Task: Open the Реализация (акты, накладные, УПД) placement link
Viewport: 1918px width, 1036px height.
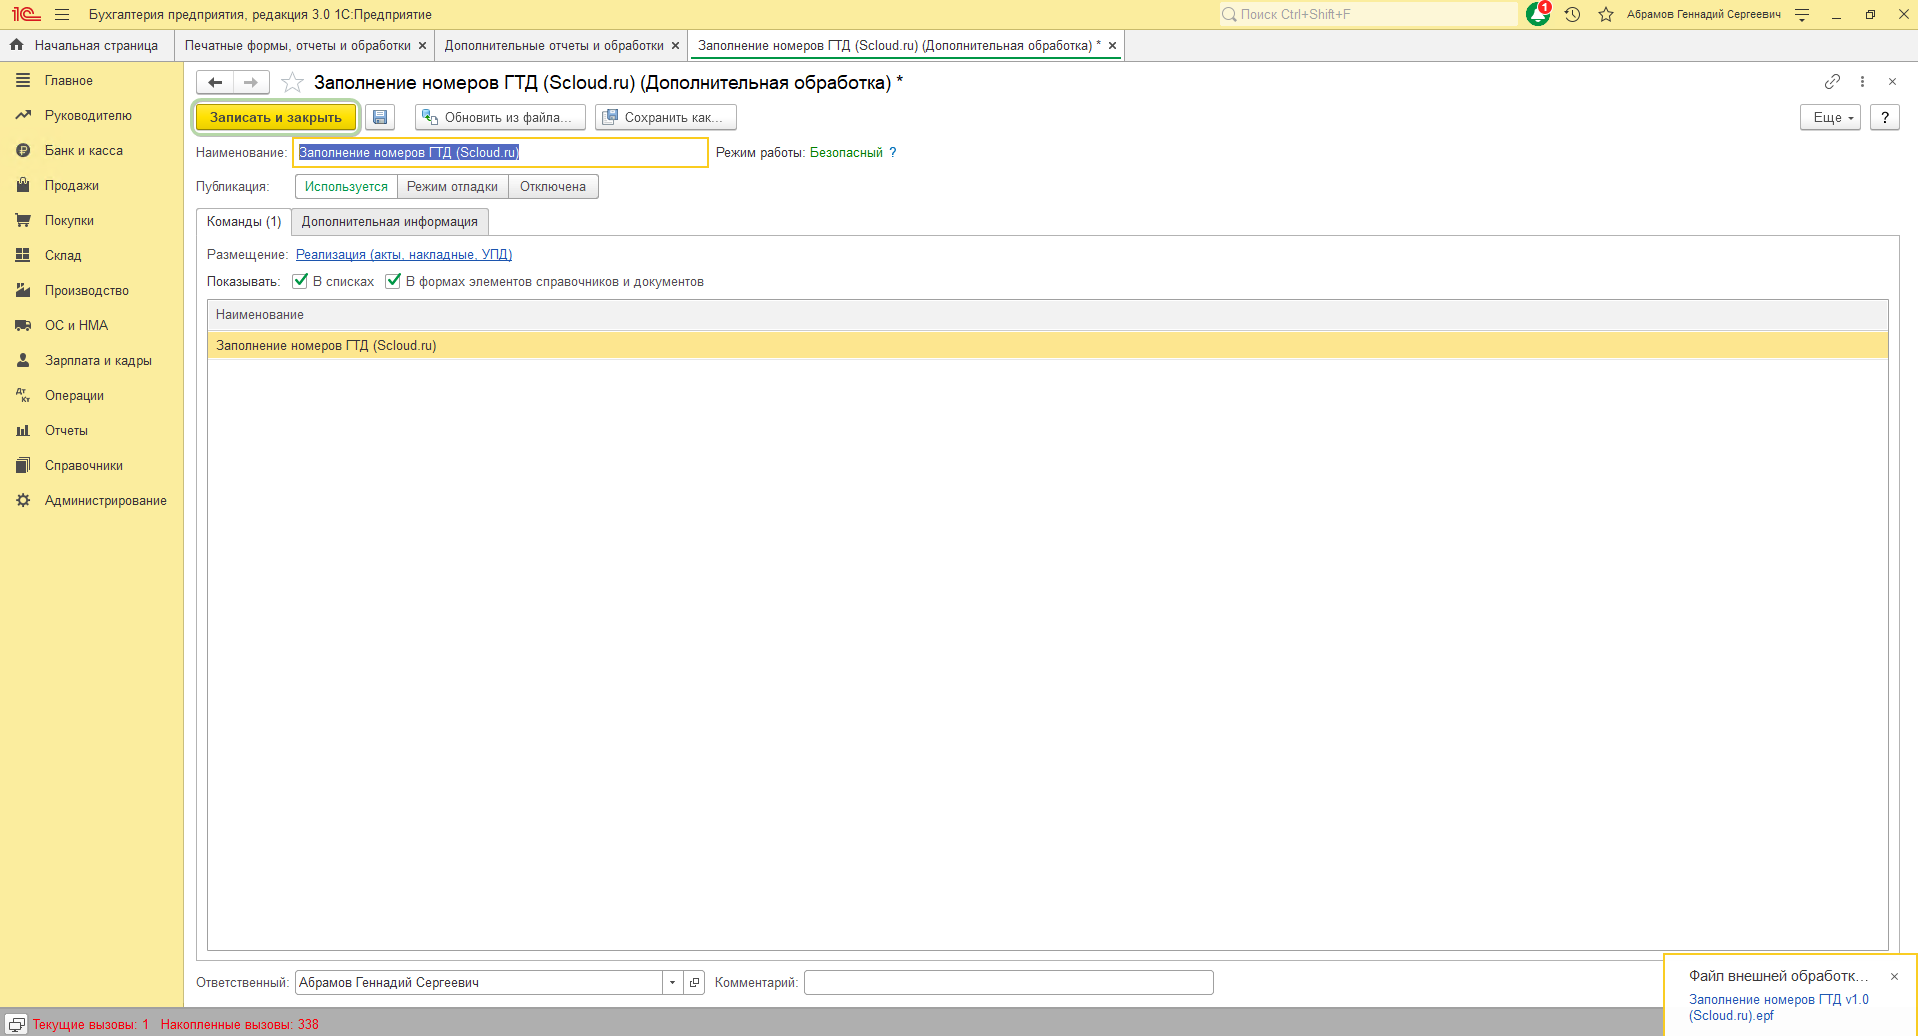Action: [404, 255]
